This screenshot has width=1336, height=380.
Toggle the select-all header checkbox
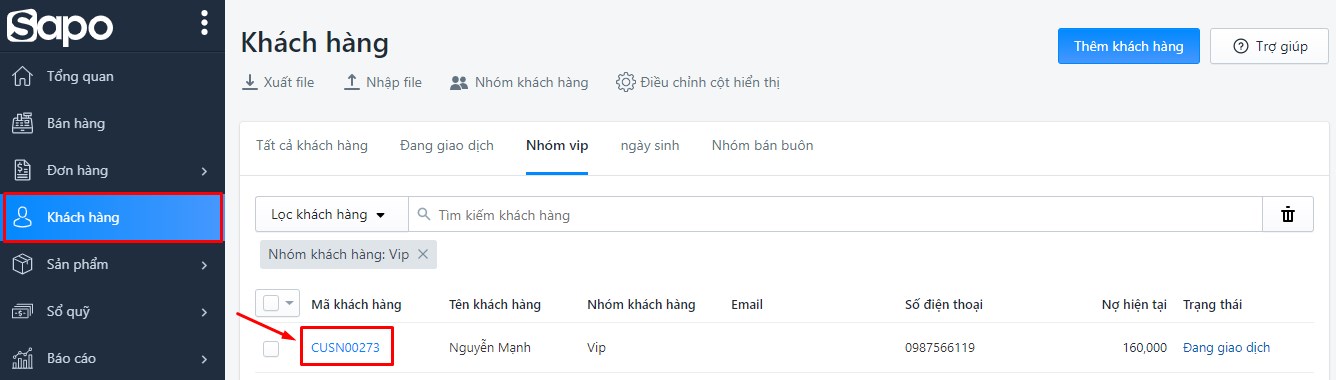(x=271, y=303)
